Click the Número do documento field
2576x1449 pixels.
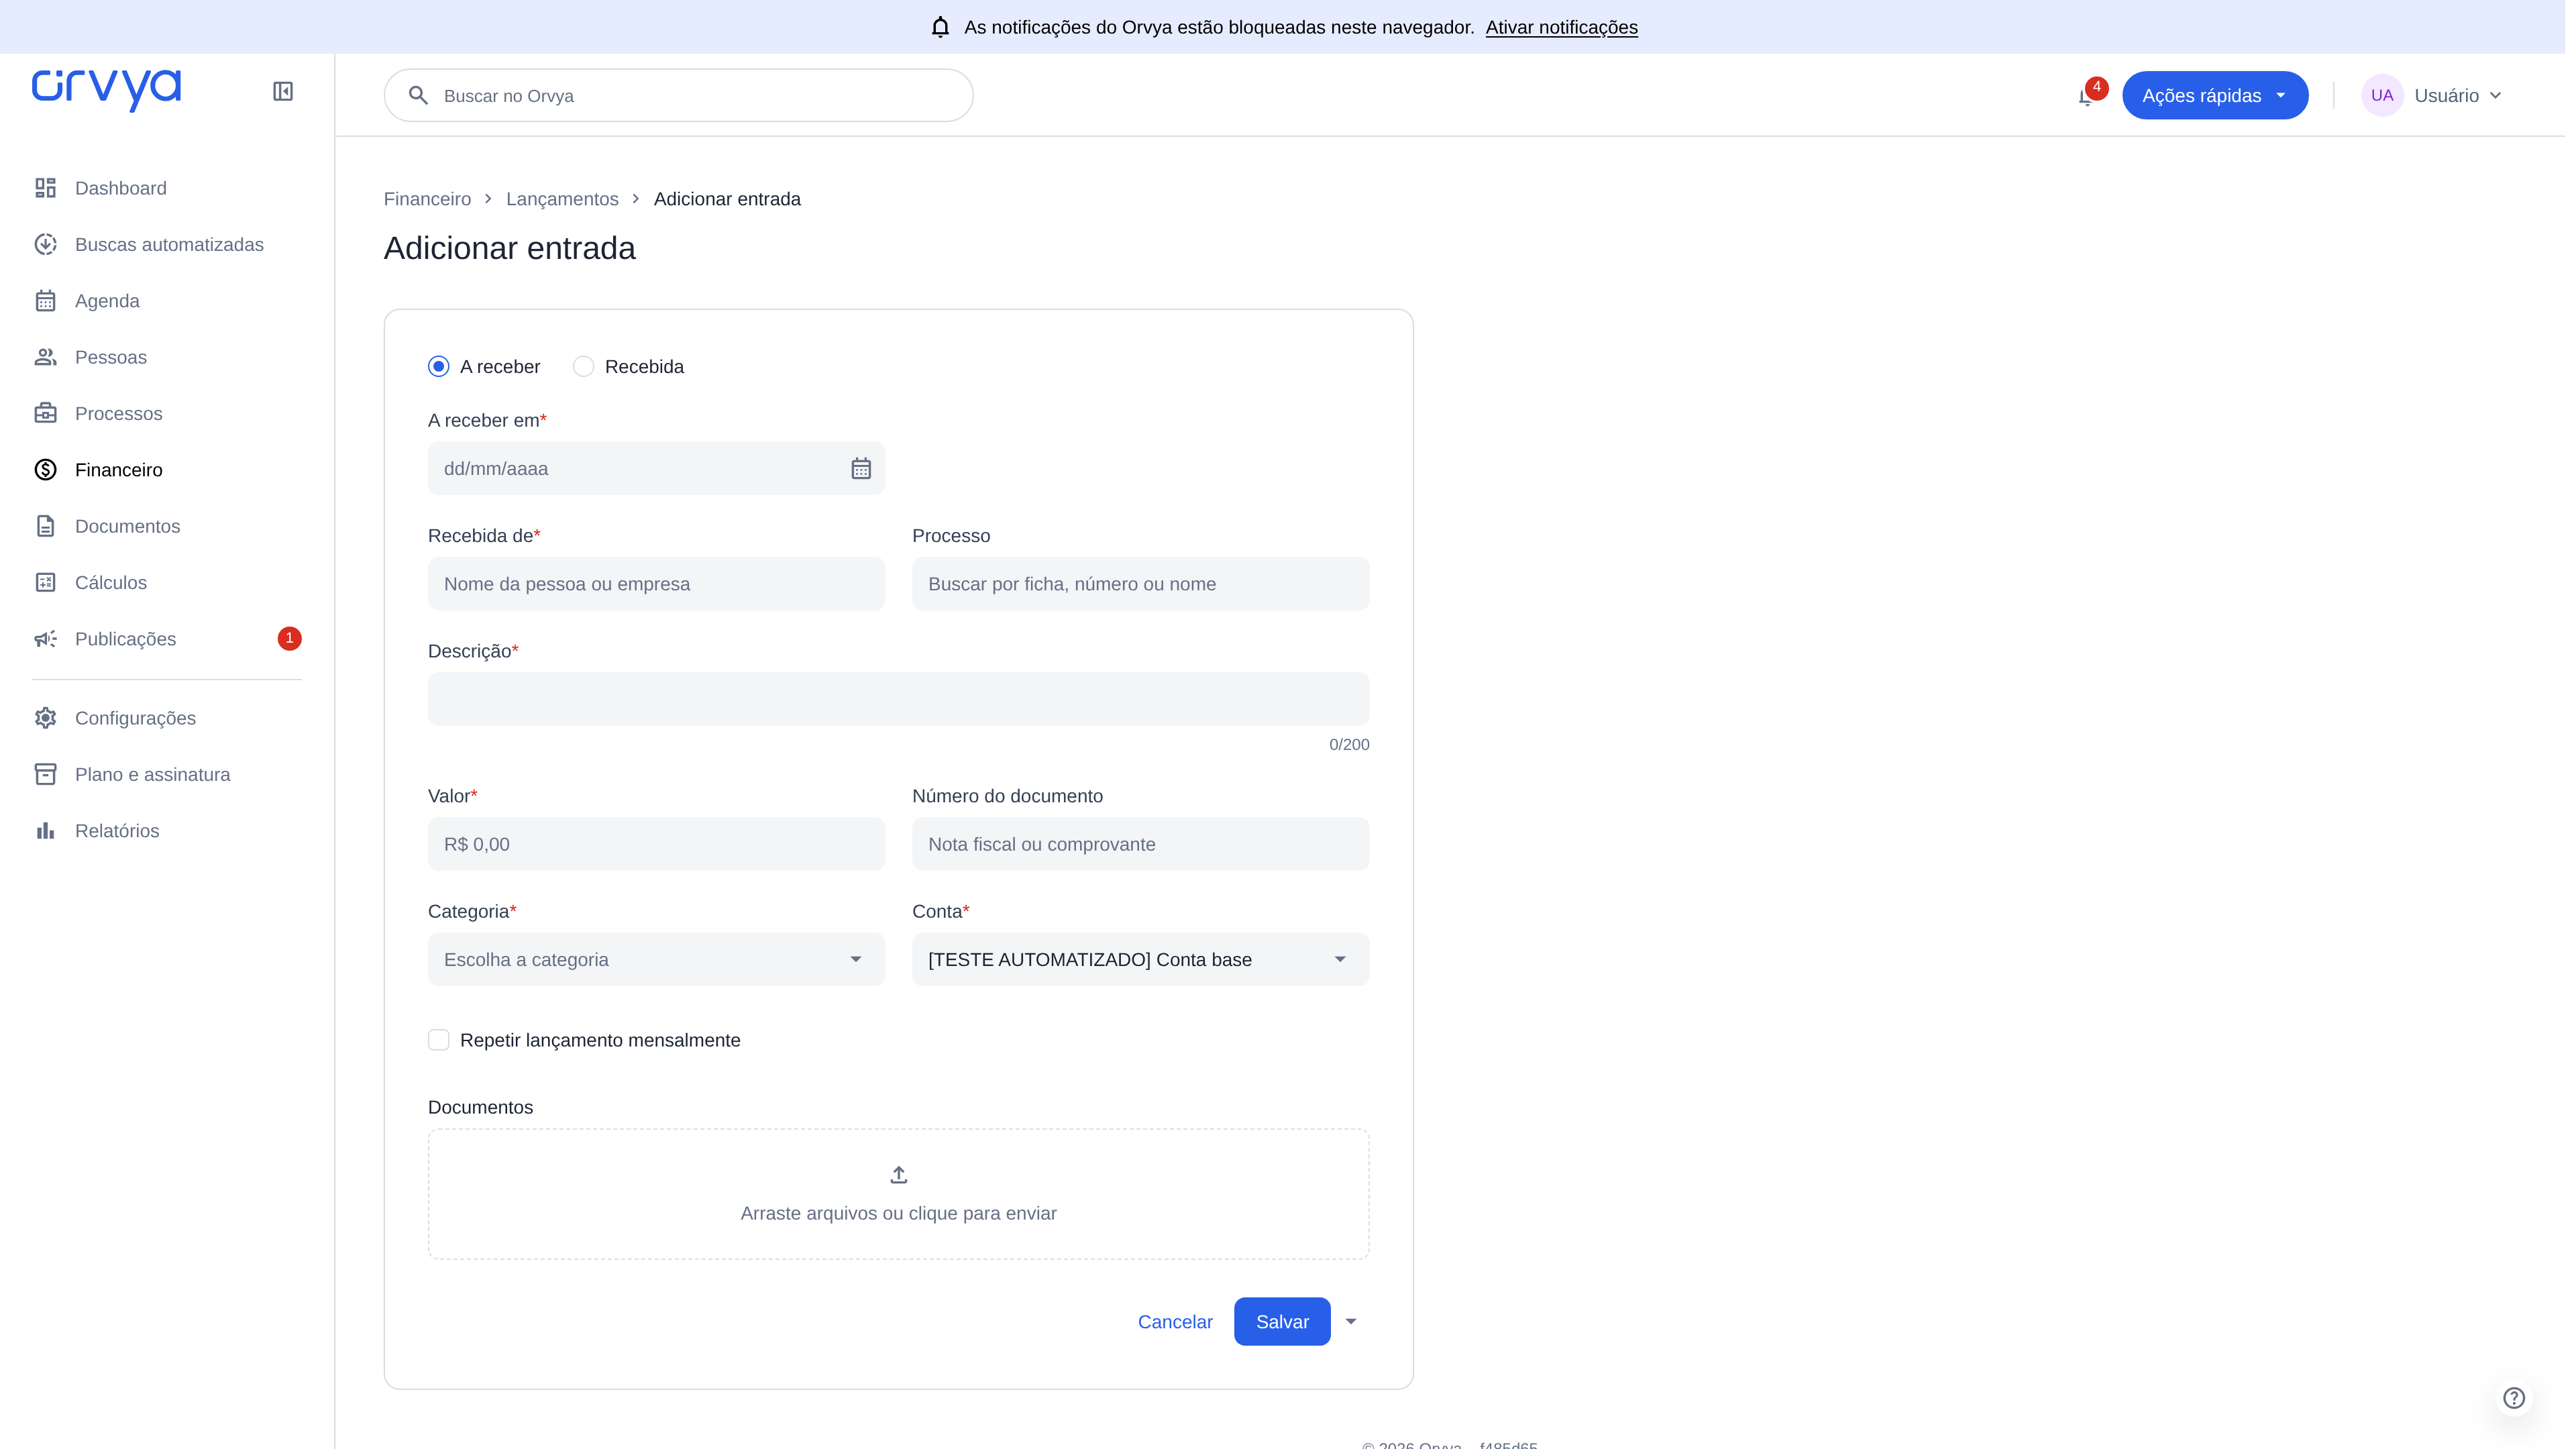[1140, 843]
